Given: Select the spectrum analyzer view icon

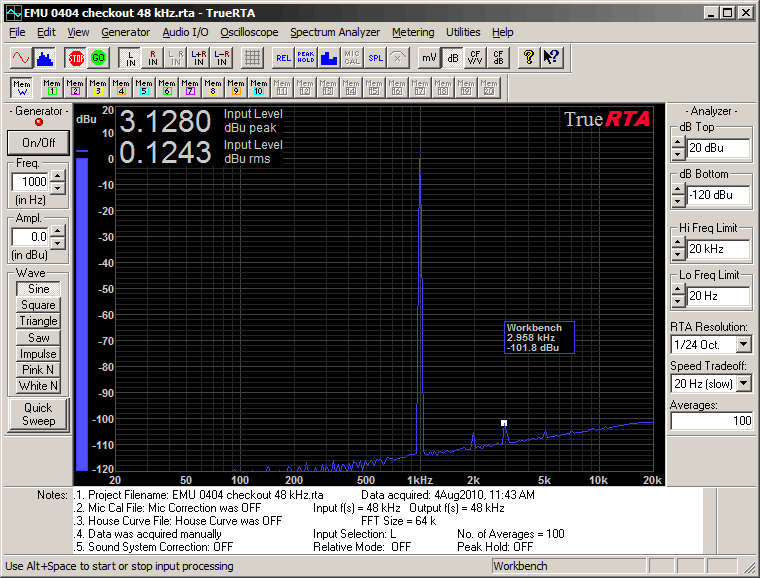Looking at the screenshot, I should pos(44,58).
